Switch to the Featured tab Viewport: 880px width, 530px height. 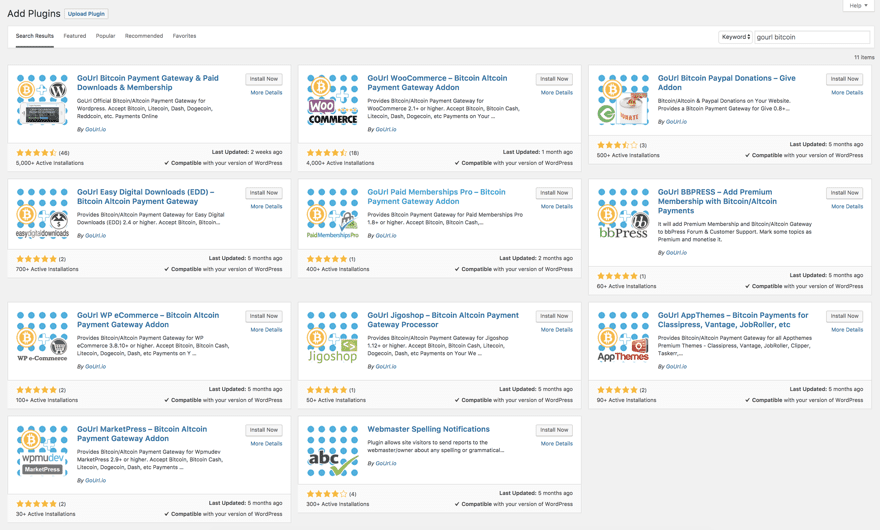[75, 36]
